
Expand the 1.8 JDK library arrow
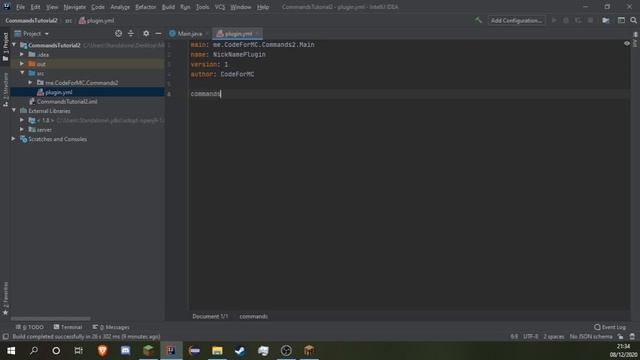point(22,120)
